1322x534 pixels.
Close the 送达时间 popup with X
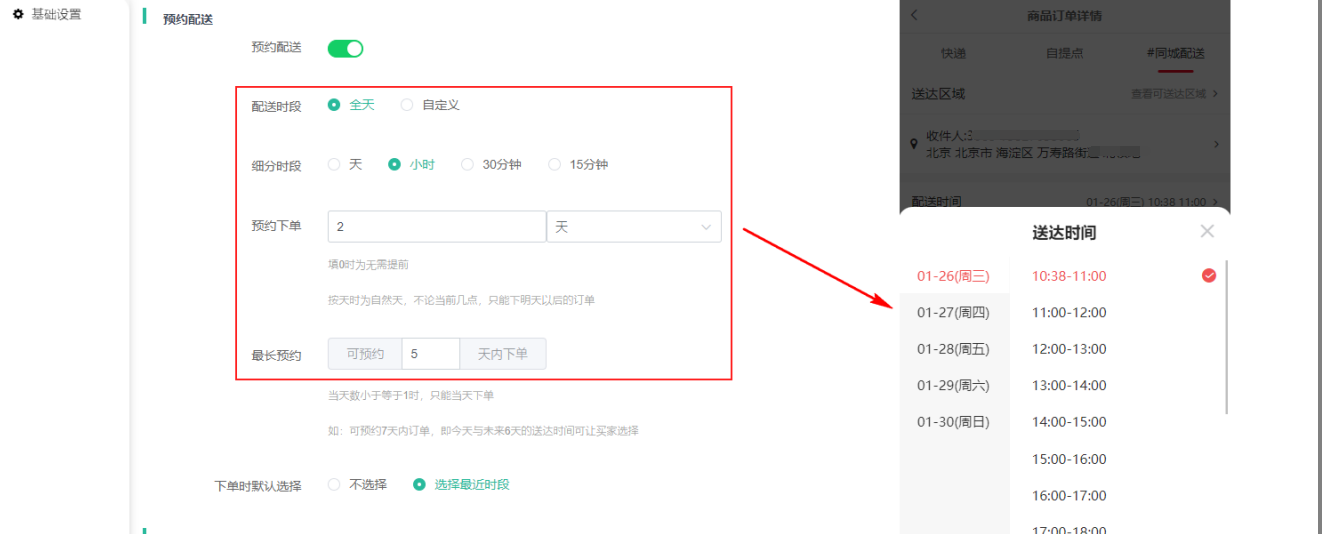[1207, 231]
